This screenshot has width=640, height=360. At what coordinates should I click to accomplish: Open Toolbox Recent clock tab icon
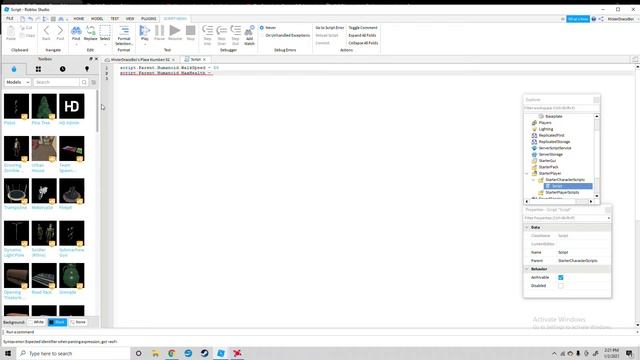click(x=62, y=69)
